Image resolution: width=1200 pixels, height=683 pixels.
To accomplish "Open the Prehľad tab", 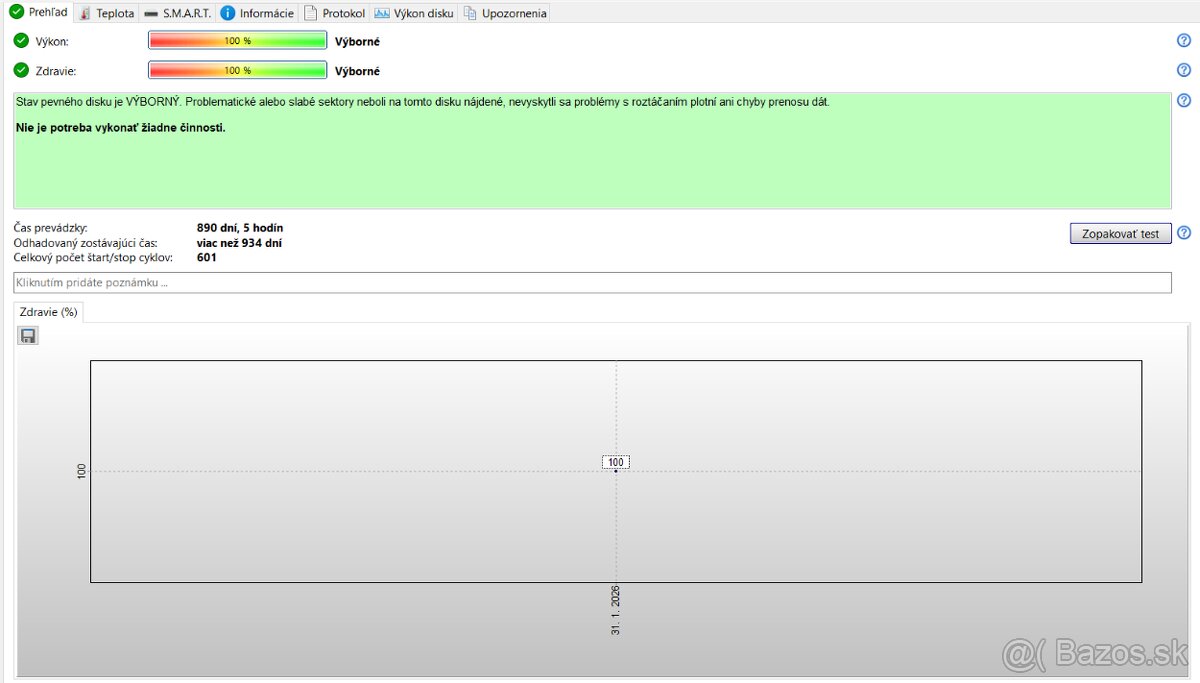I will [x=39, y=12].
